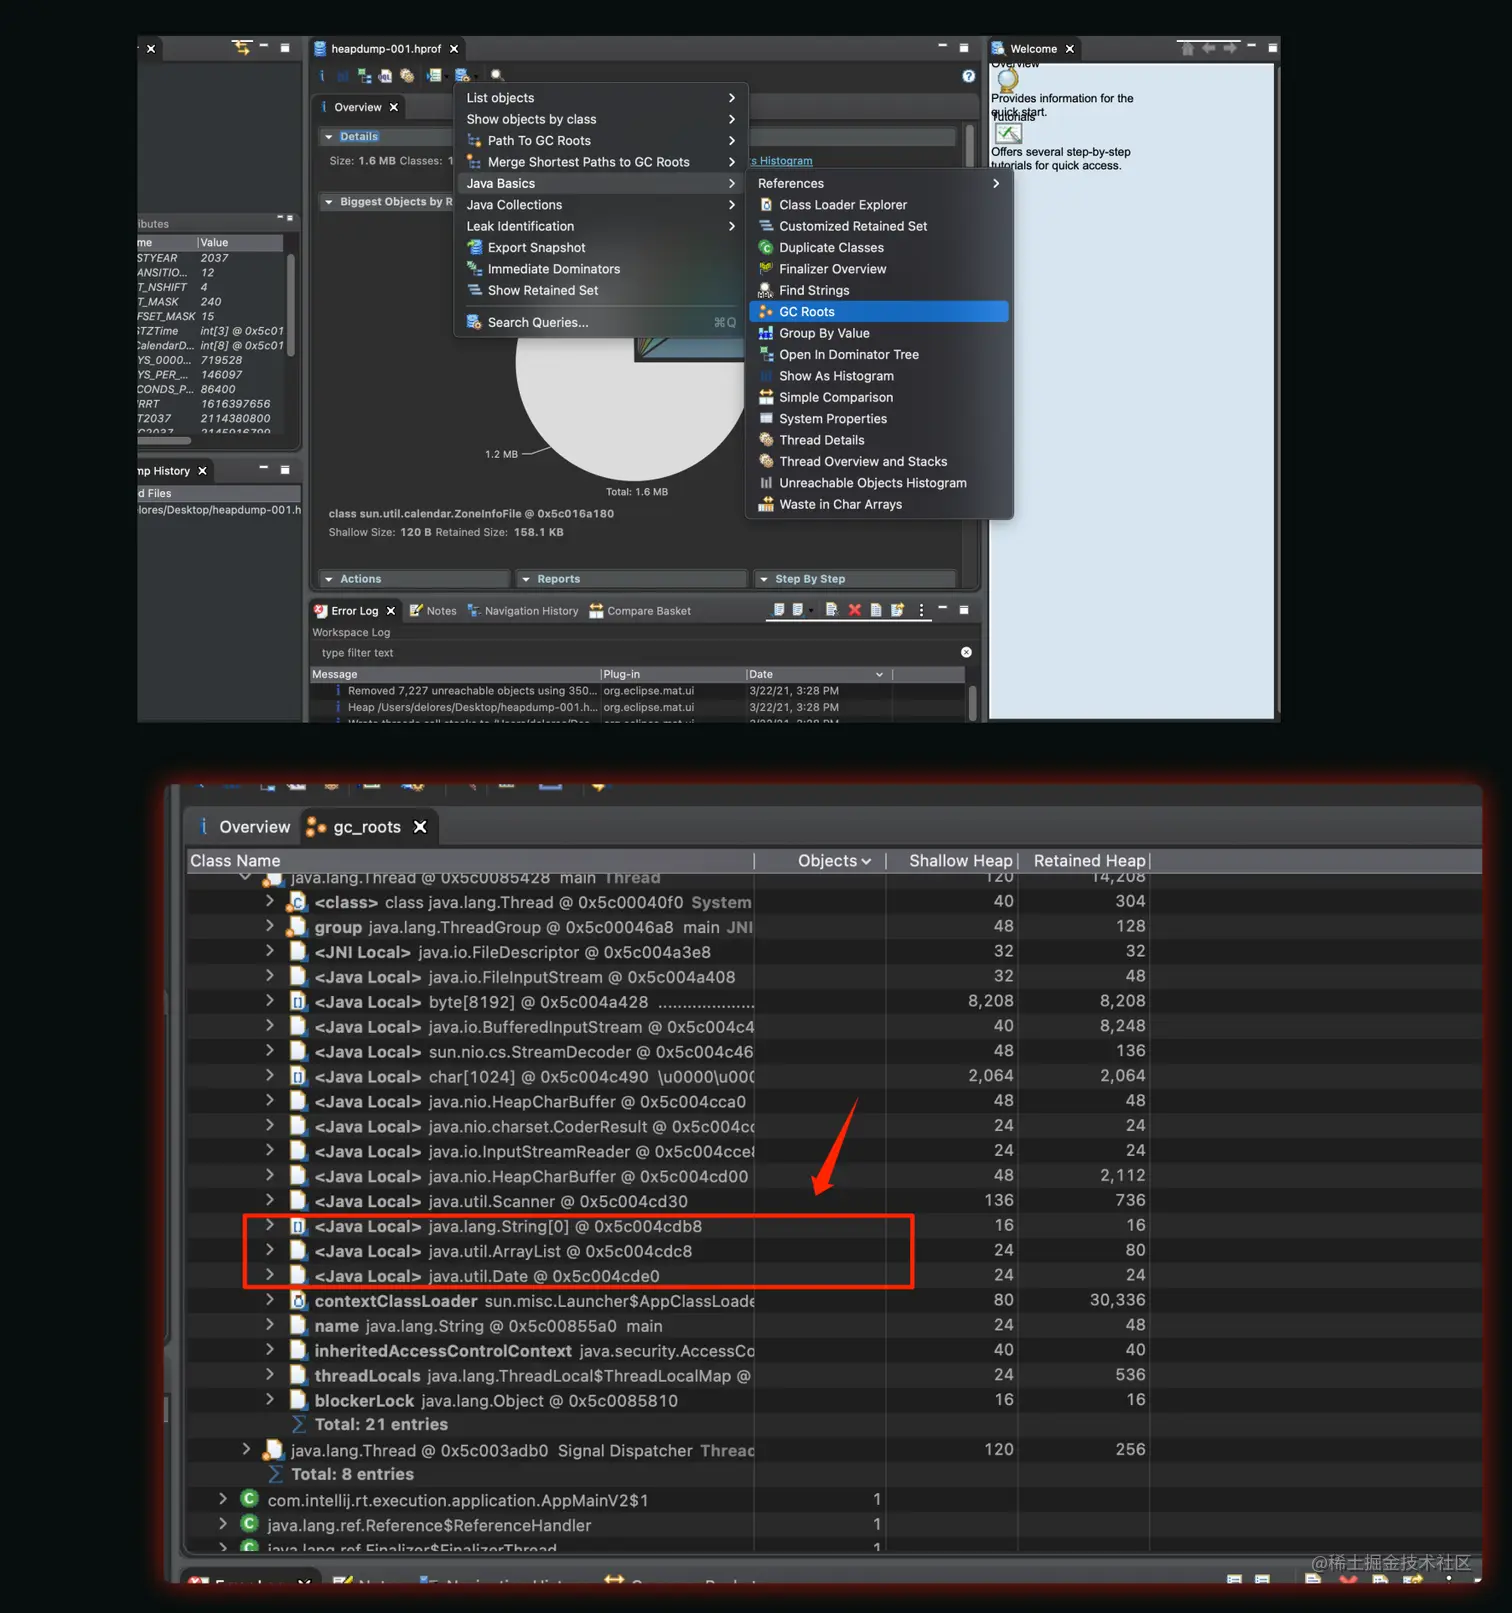The image size is (1512, 1613).
Task: Expand the java.util.ArrayList Java Local row
Action: click(x=270, y=1250)
